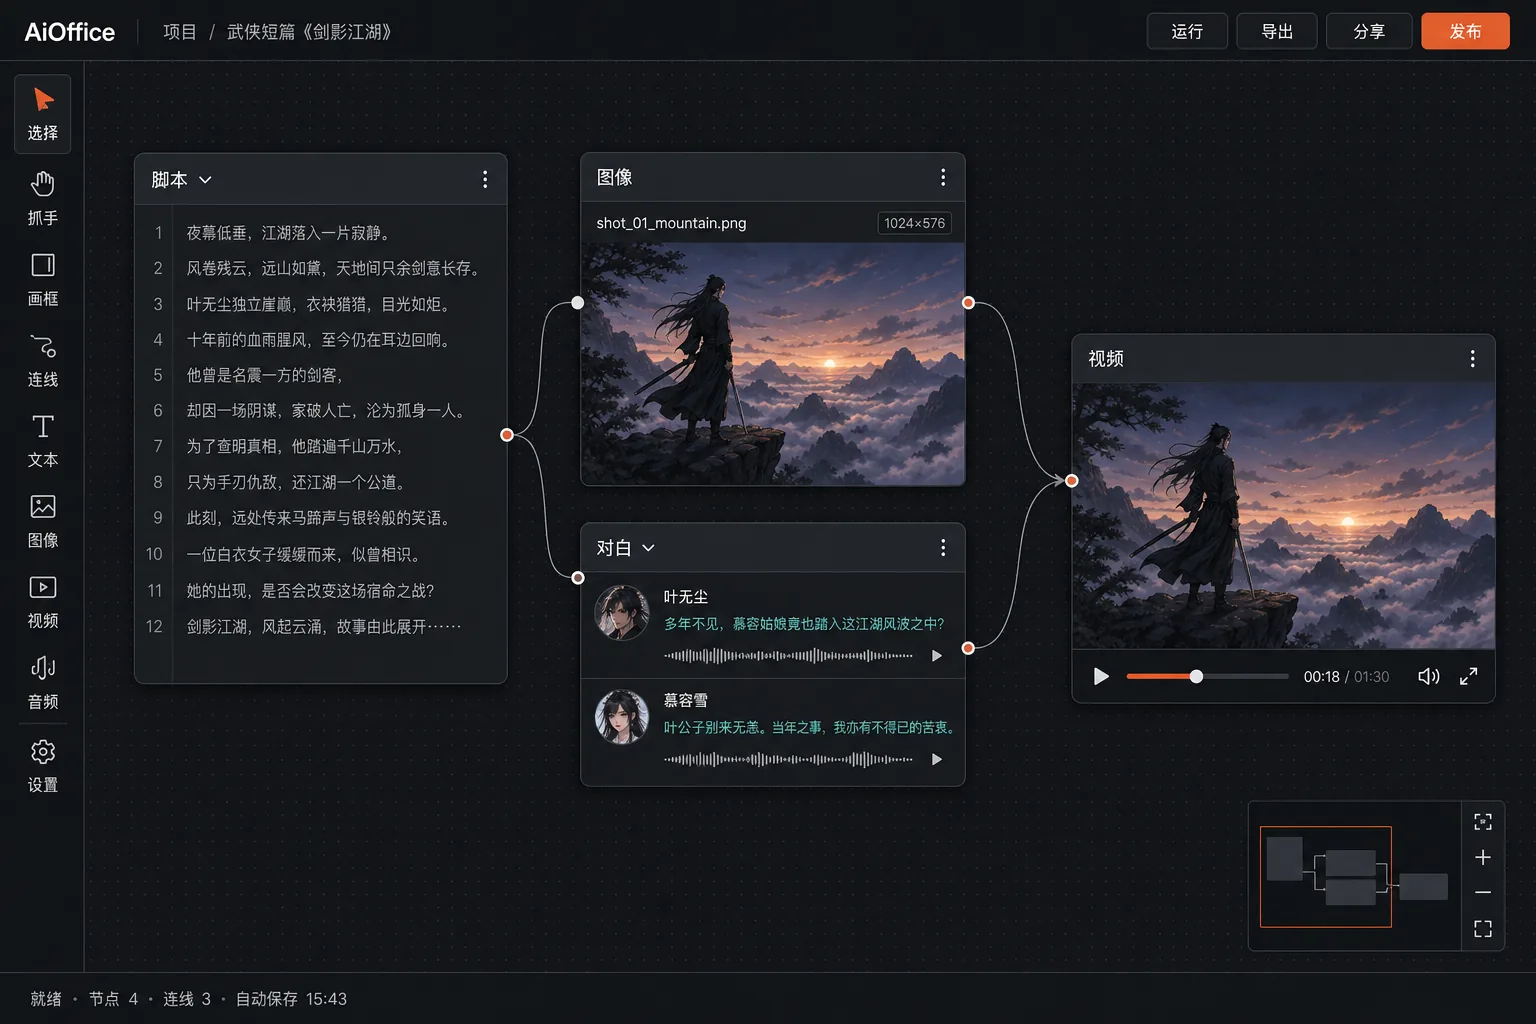Click 慕容雪 character avatar

pyautogui.click(x=622, y=716)
